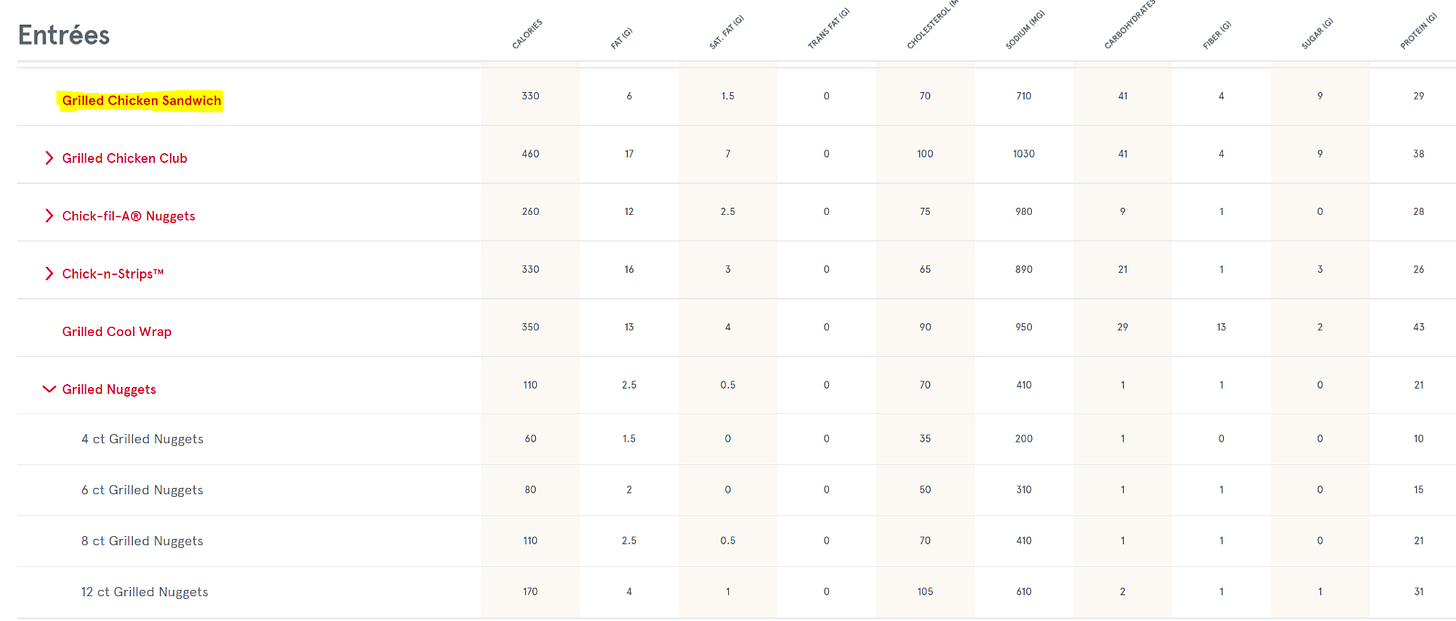
Task: Click the CALORIES column header
Action: (x=527, y=35)
